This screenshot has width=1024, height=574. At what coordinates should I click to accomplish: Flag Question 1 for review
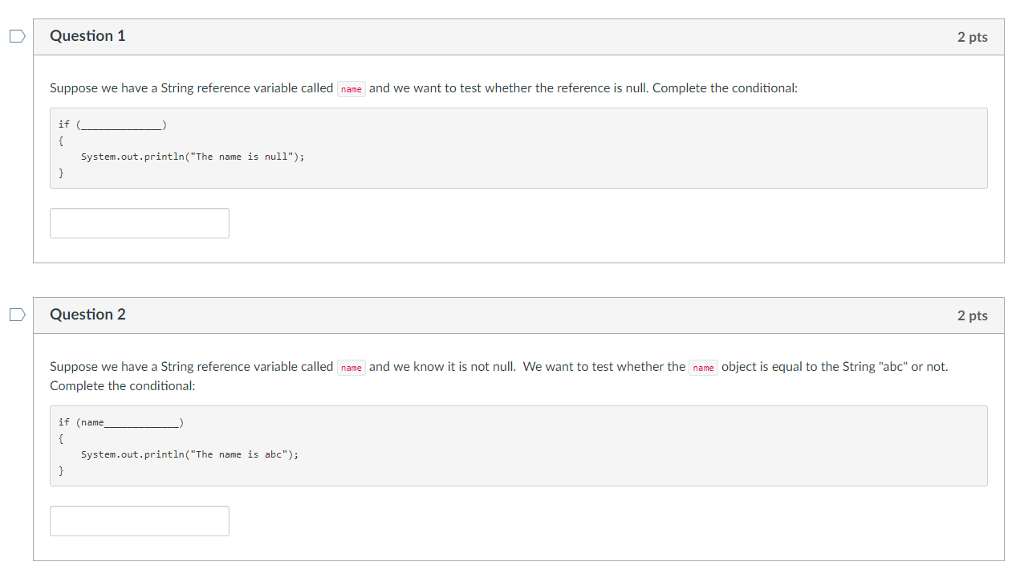click(x=16, y=37)
